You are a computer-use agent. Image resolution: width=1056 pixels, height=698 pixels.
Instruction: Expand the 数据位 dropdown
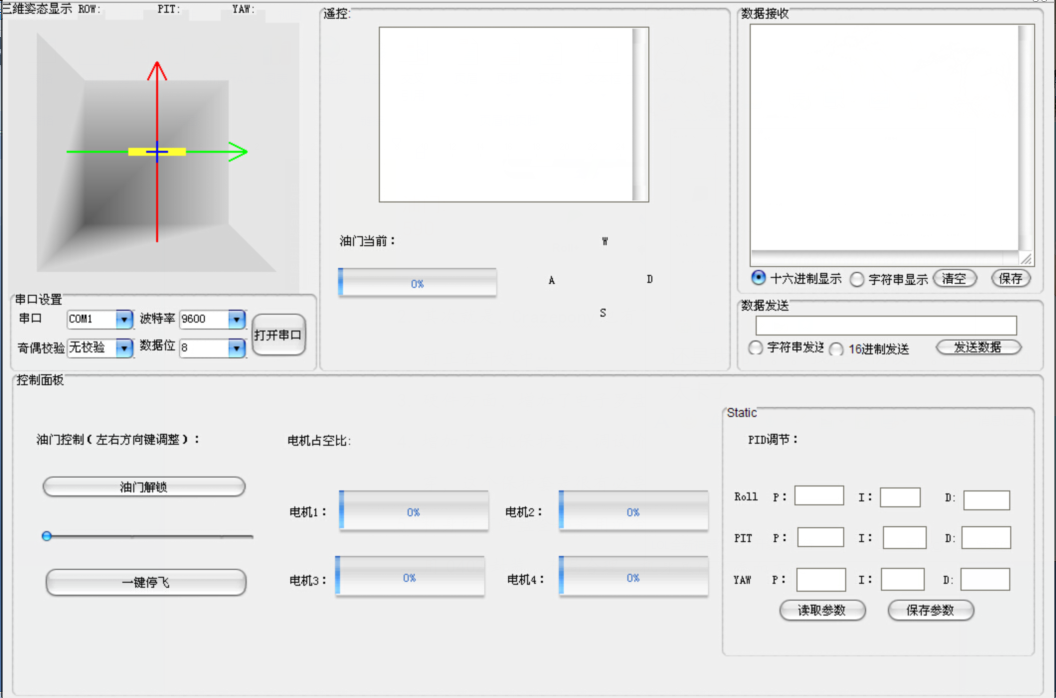tap(236, 348)
